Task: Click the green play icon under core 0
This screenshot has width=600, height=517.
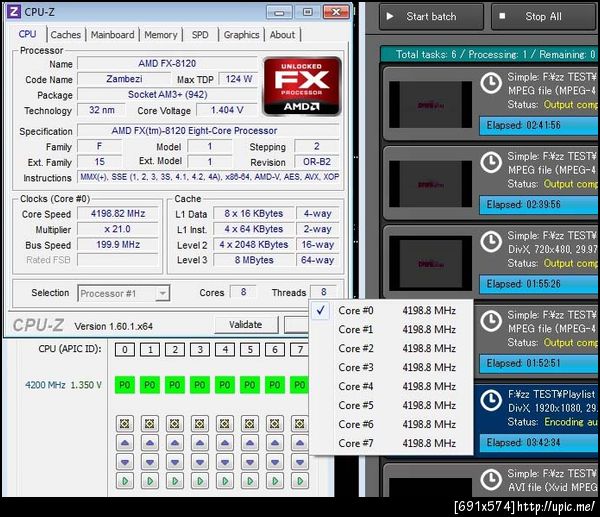Action: tap(125, 481)
